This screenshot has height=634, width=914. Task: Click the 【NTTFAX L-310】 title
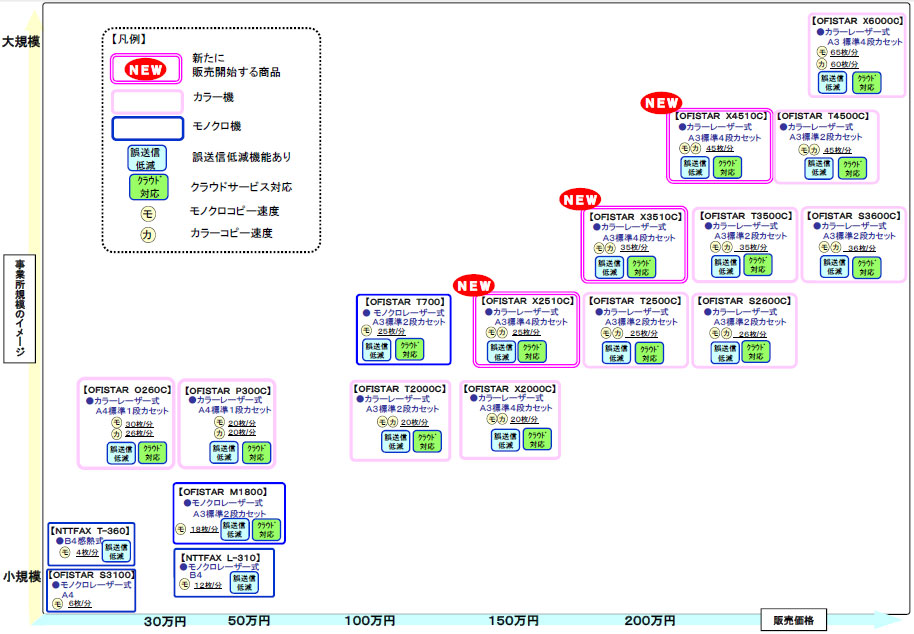(x=221, y=558)
